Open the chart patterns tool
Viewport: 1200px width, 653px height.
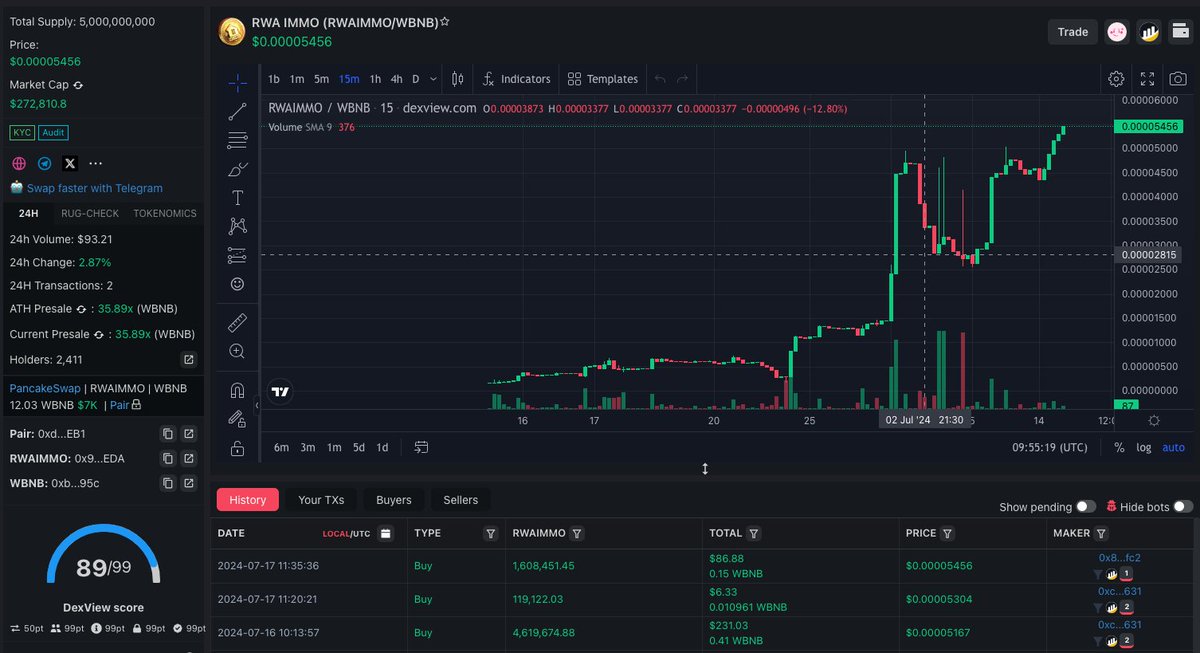pos(237,226)
